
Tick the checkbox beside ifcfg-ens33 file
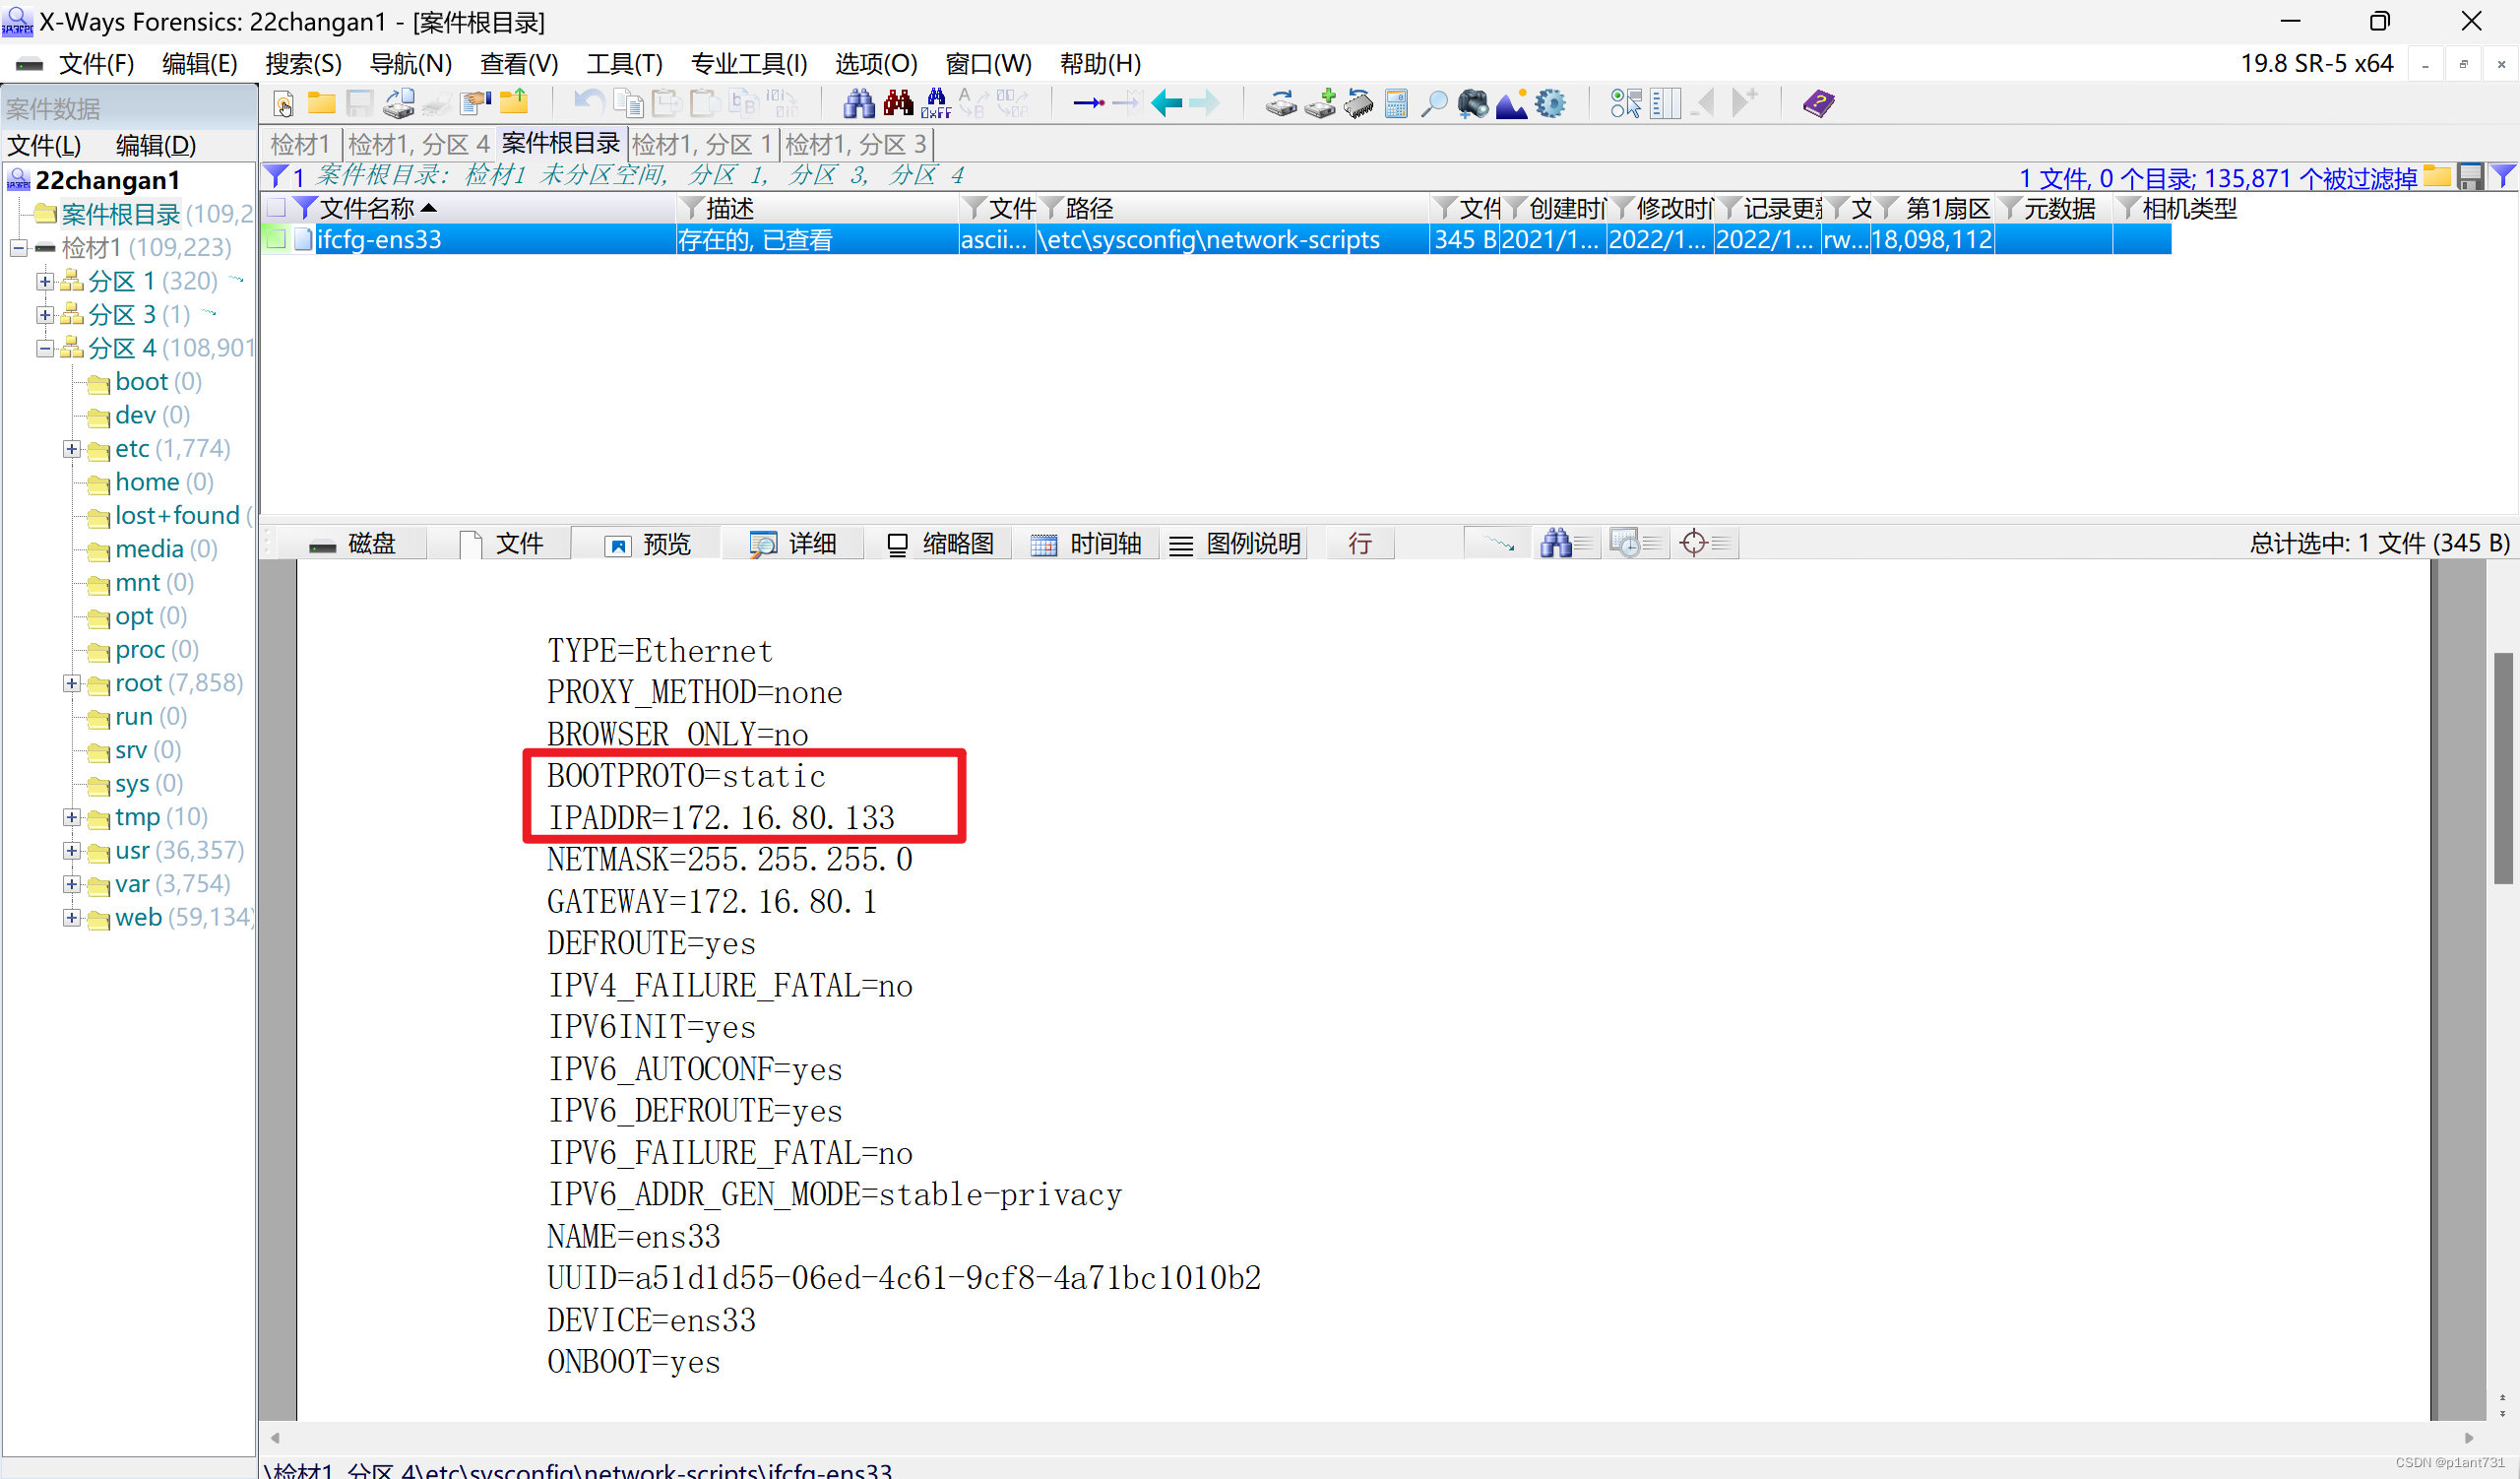click(x=277, y=239)
